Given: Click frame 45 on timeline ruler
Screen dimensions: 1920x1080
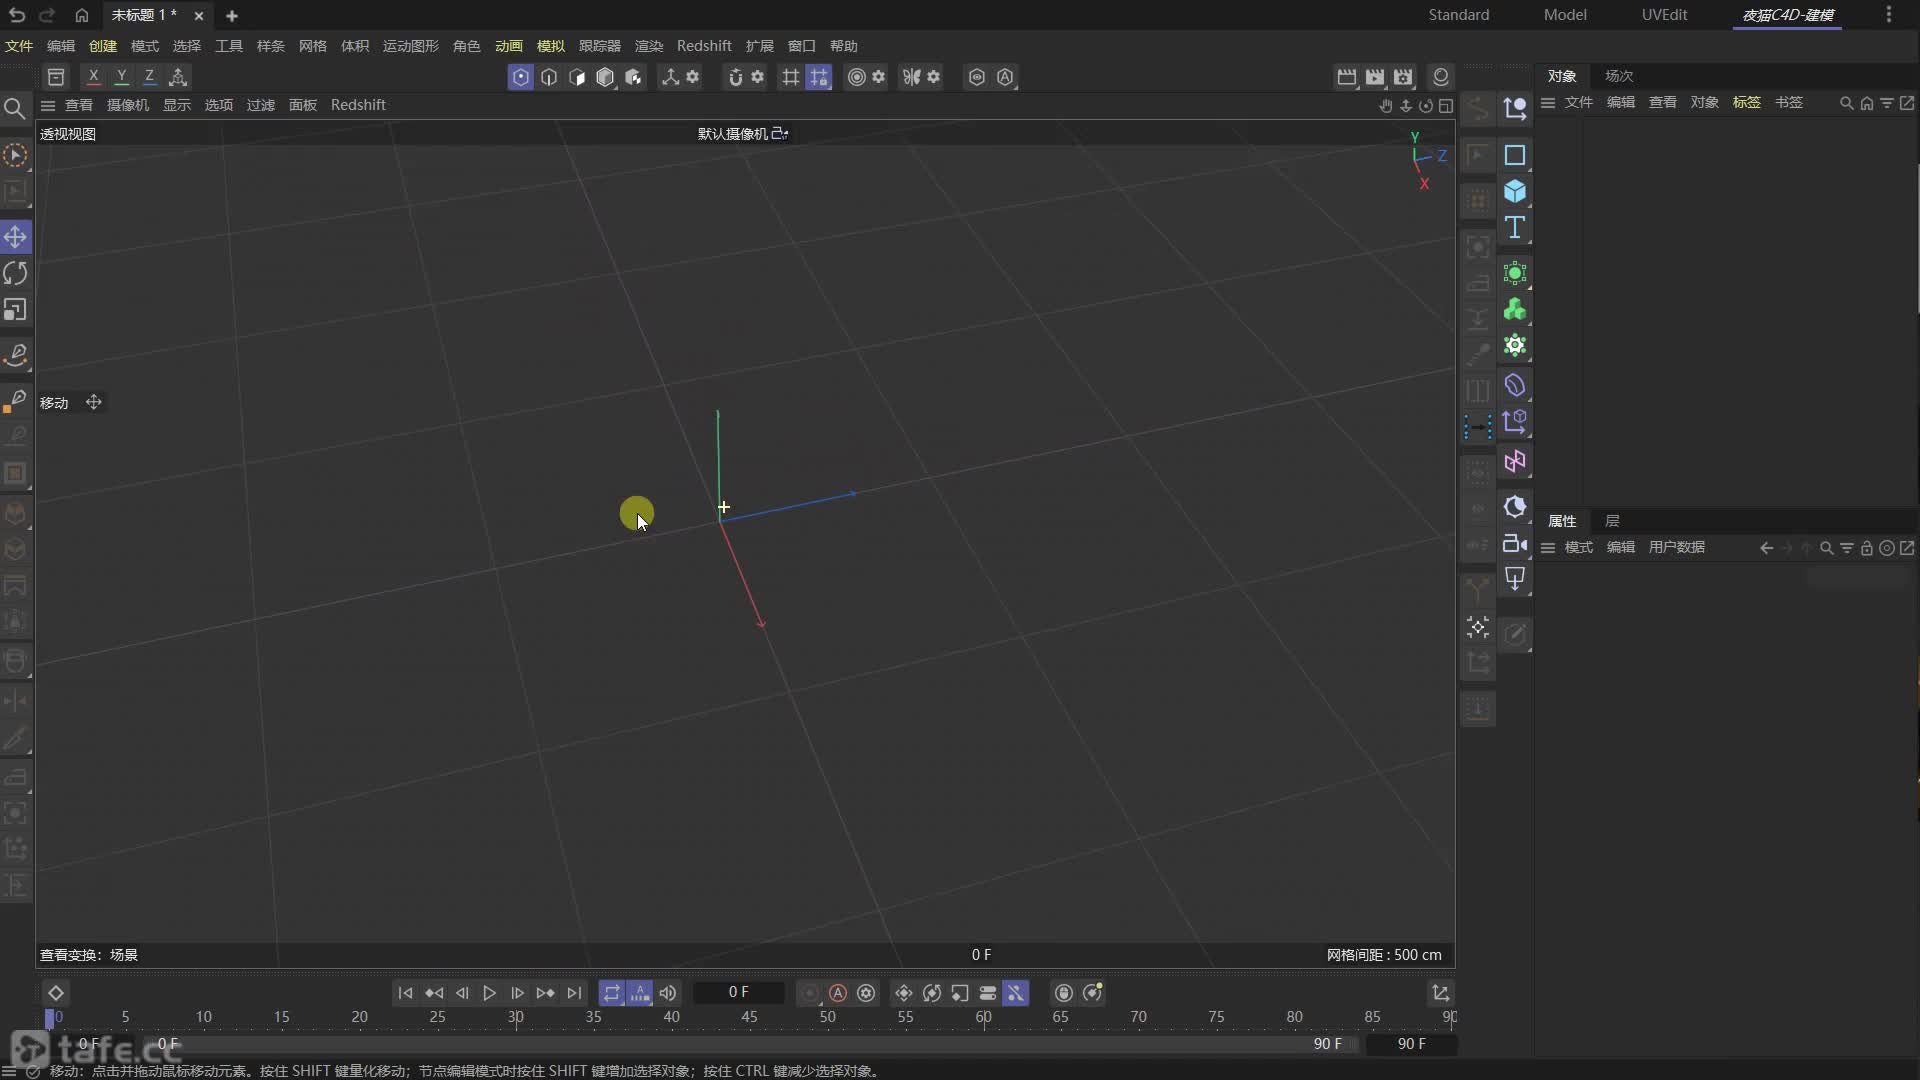Looking at the screenshot, I should (749, 1017).
